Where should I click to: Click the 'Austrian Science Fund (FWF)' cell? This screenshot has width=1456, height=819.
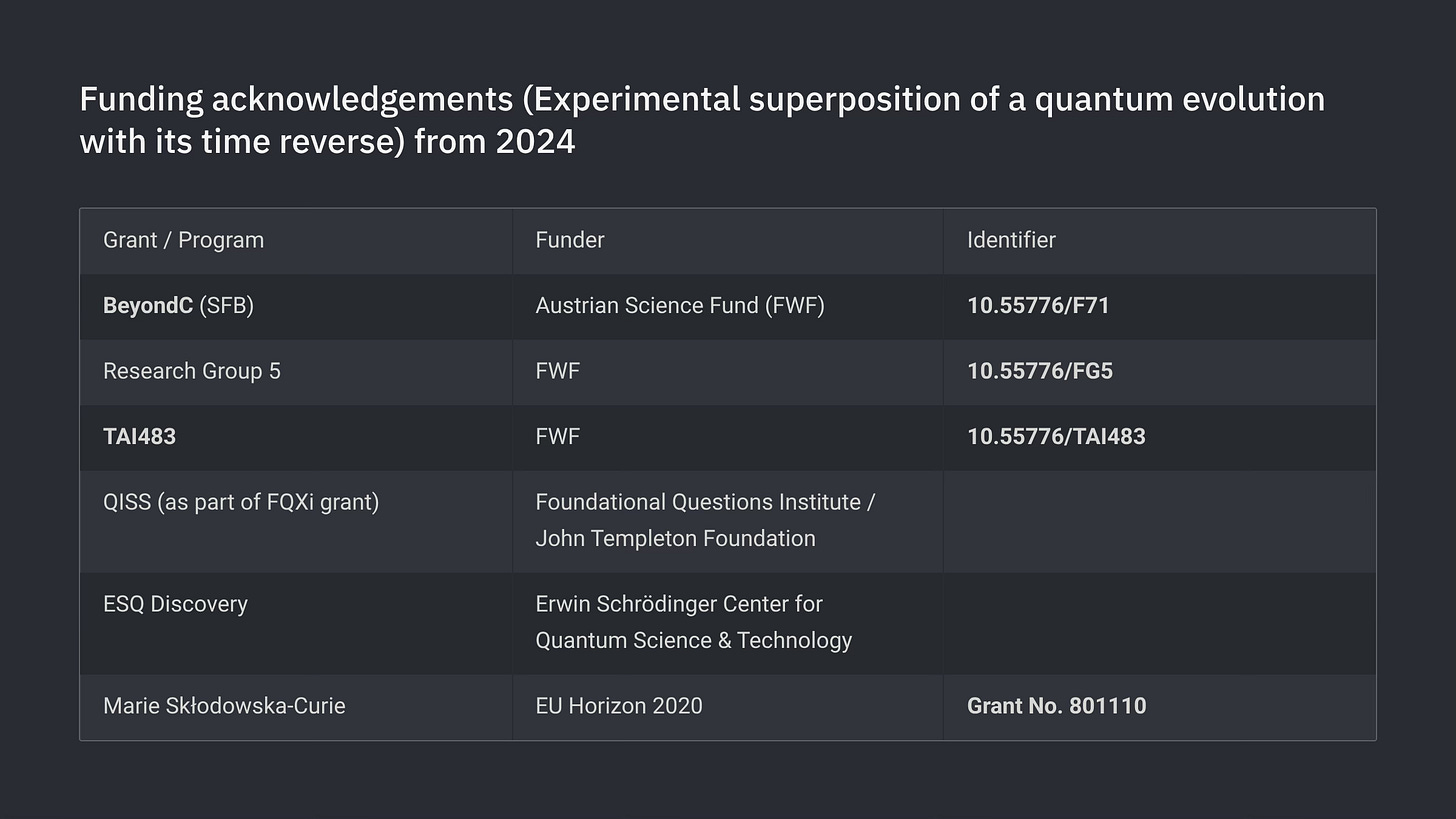(x=680, y=306)
